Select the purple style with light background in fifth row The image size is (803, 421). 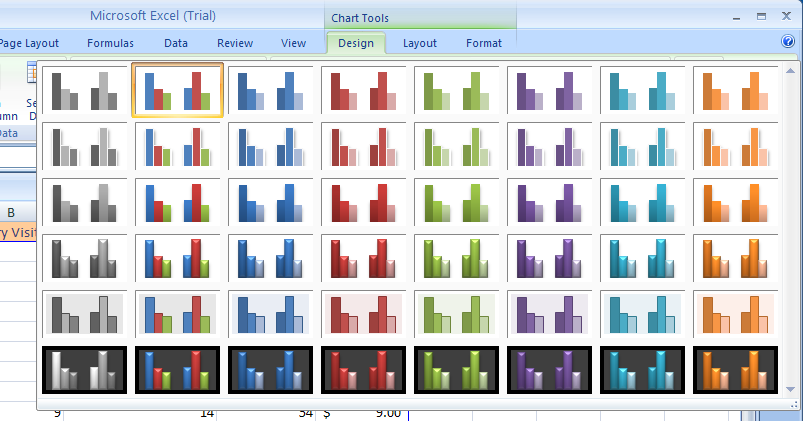(x=549, y=314)
